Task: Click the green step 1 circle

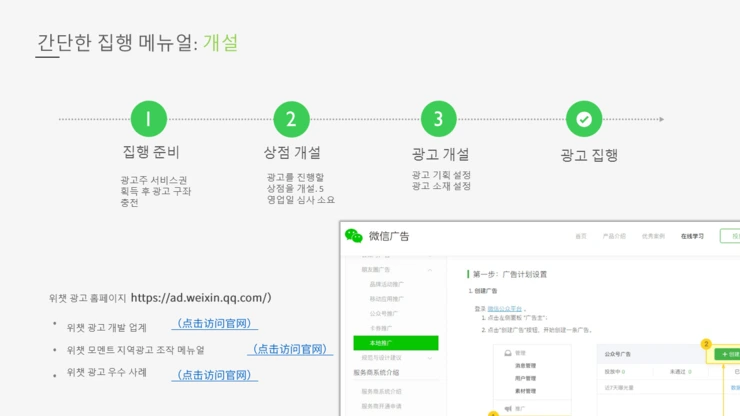Action: pos(149,119)
